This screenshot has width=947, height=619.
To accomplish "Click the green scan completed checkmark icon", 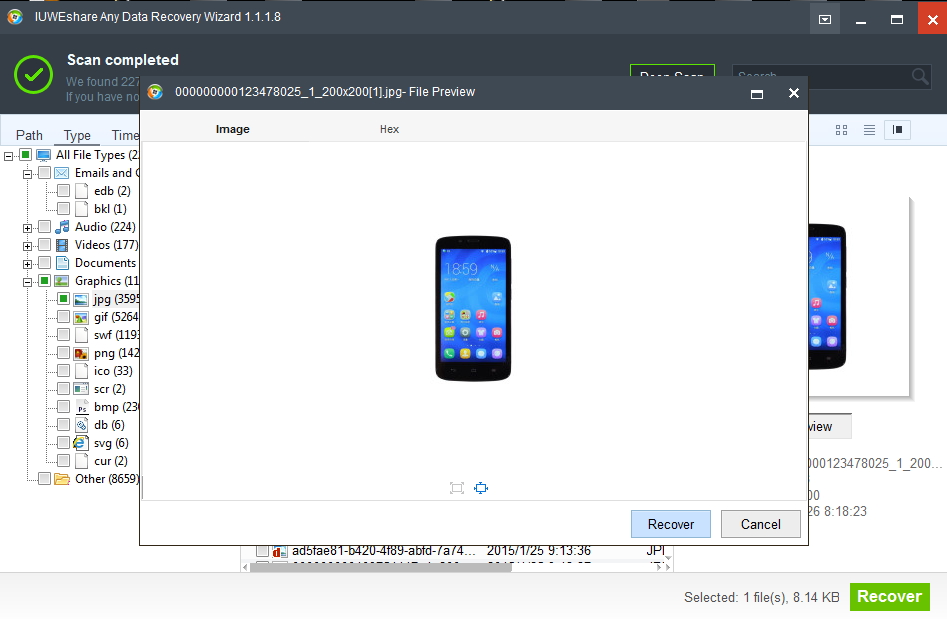I will point(33,74).
